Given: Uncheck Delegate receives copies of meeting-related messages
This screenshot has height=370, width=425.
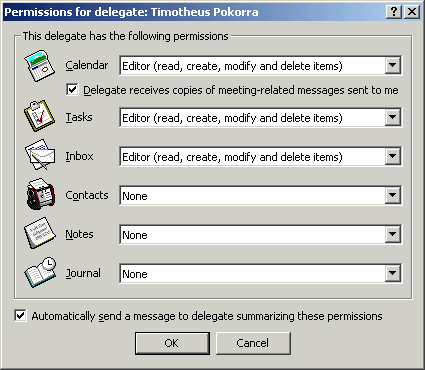Looking at the screenshot, I should pyautogui.click(x=72, y=90).
